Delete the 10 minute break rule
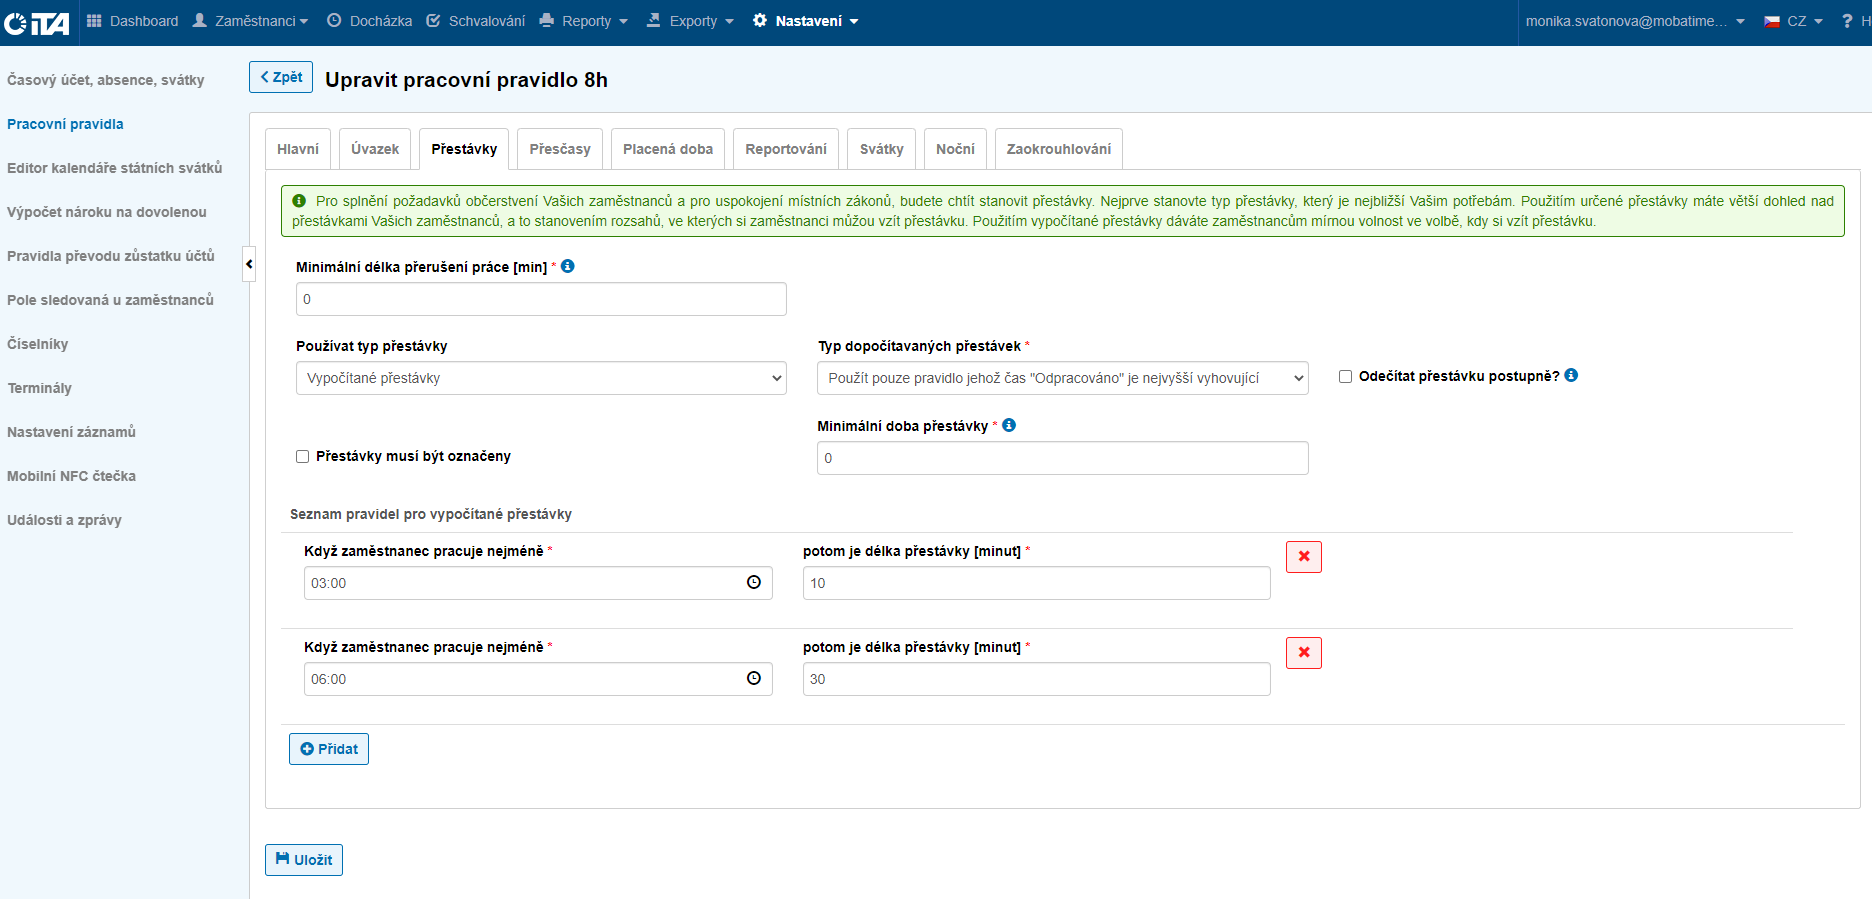The width and height of the screenshot is (1872, 899). (x=1303, y=557)
